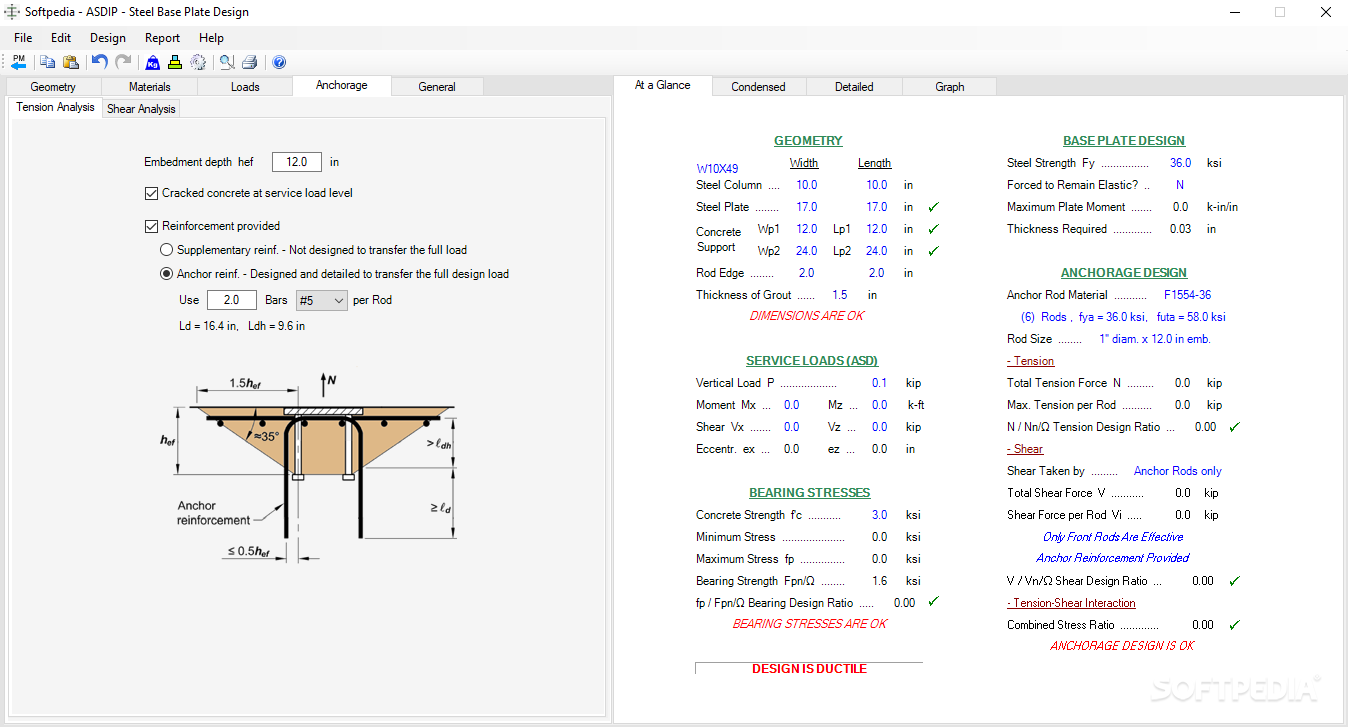
Task: Switch to the Loads tab
Action: pyautogui.click(x=245, y=87)
